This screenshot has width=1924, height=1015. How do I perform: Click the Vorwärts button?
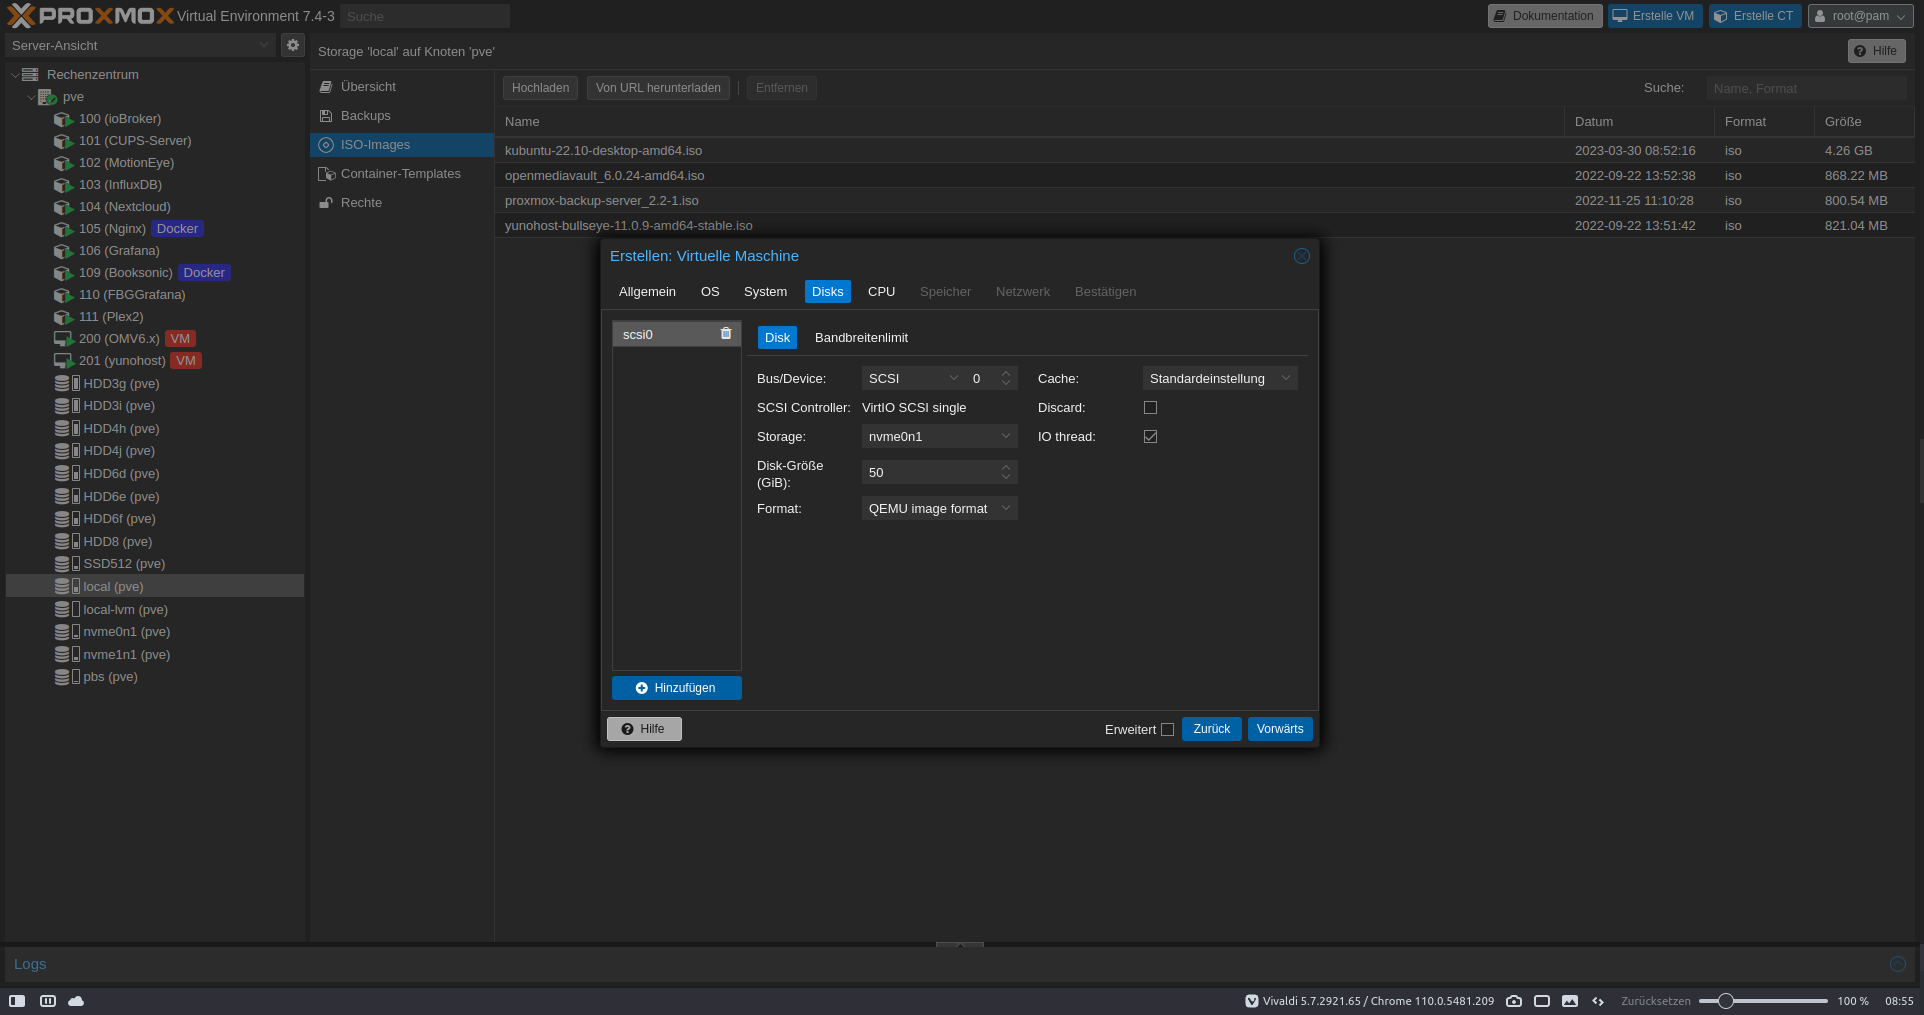[x=1280, y=729]
